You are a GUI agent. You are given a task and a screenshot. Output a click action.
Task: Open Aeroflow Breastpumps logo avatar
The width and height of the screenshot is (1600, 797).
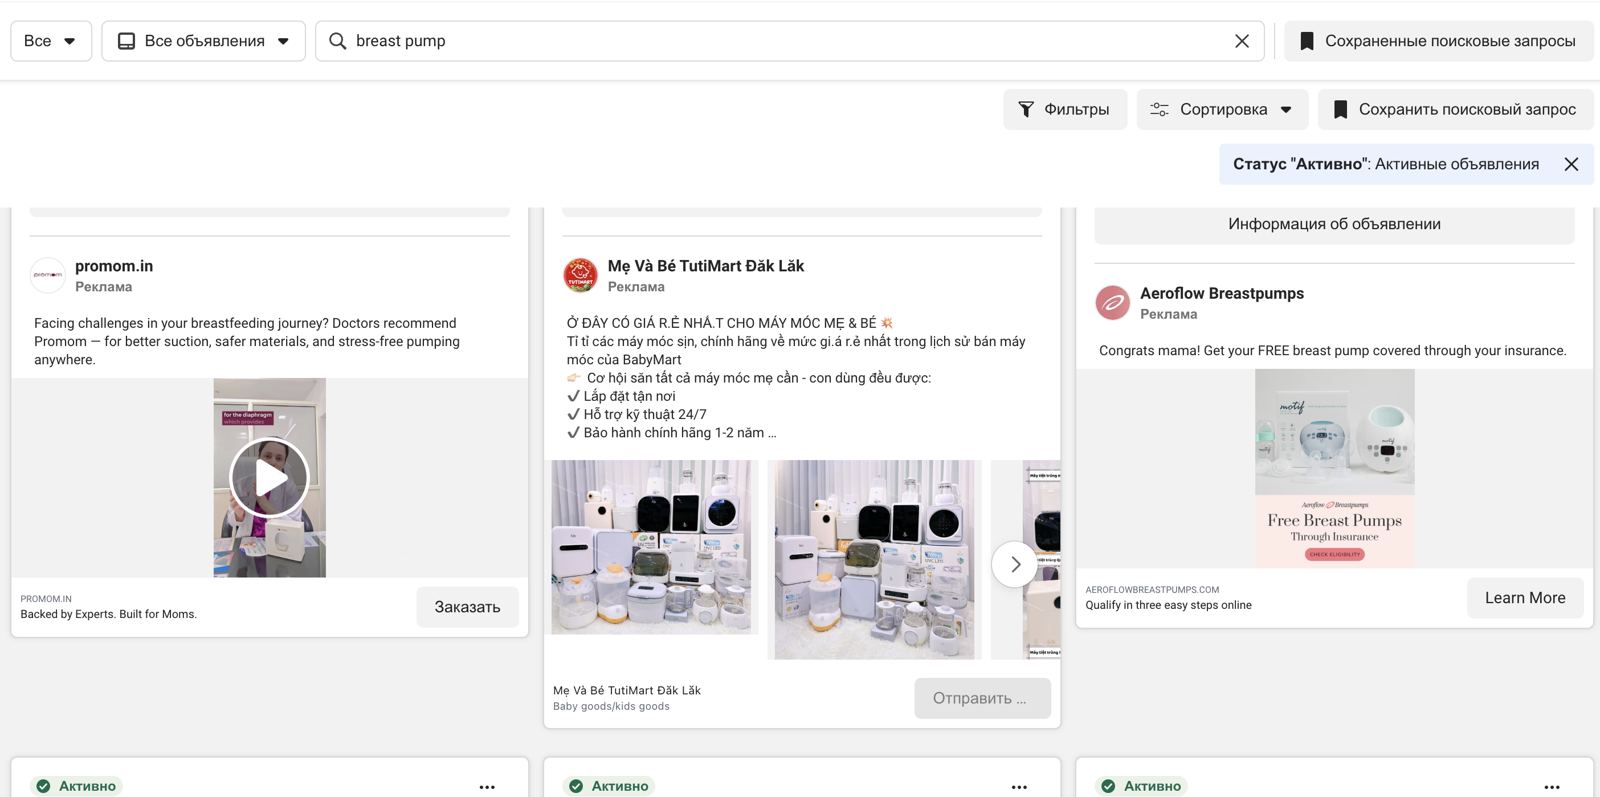pyautogui.click(x=1113, y=302)
